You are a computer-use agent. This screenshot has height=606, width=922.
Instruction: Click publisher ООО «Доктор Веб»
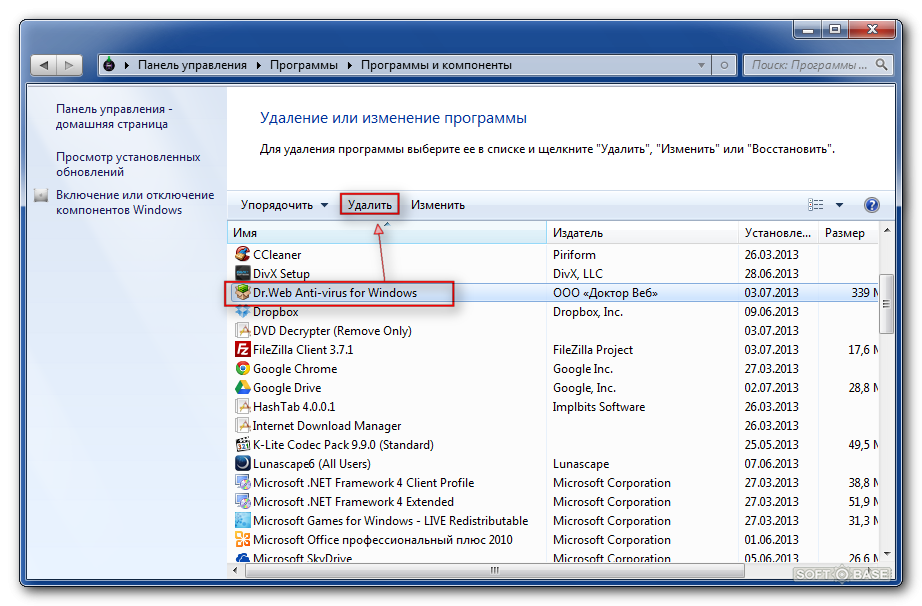(605, 293)
